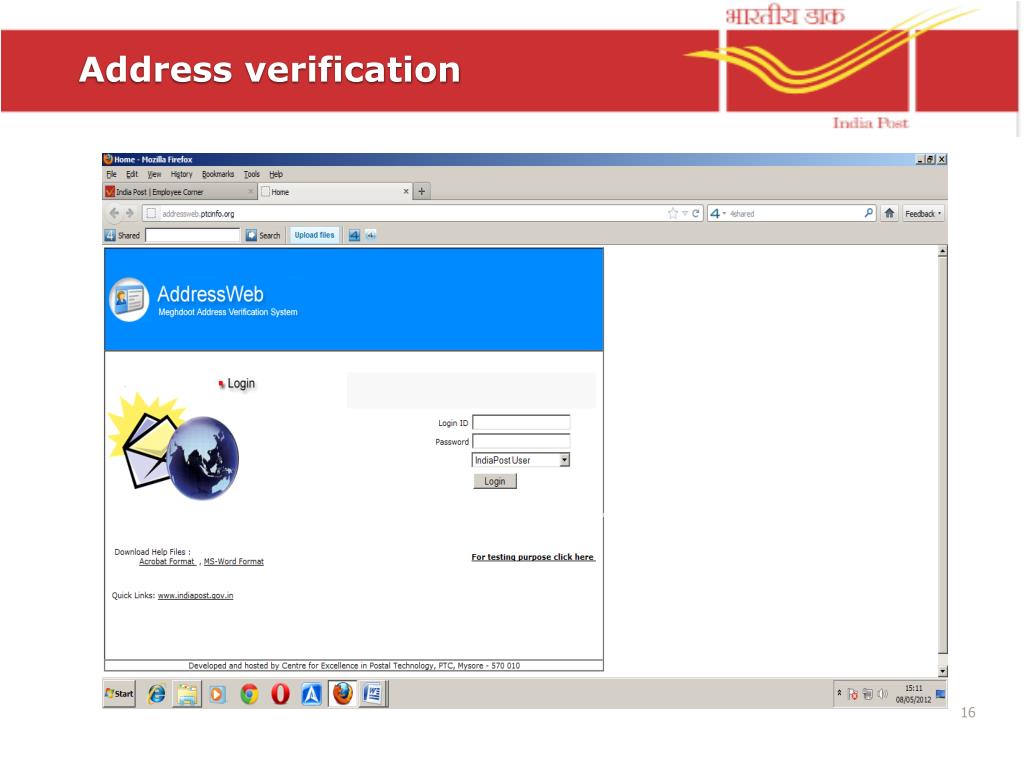Open Windows Media Player taskbar icon

(x=217, y=694)
